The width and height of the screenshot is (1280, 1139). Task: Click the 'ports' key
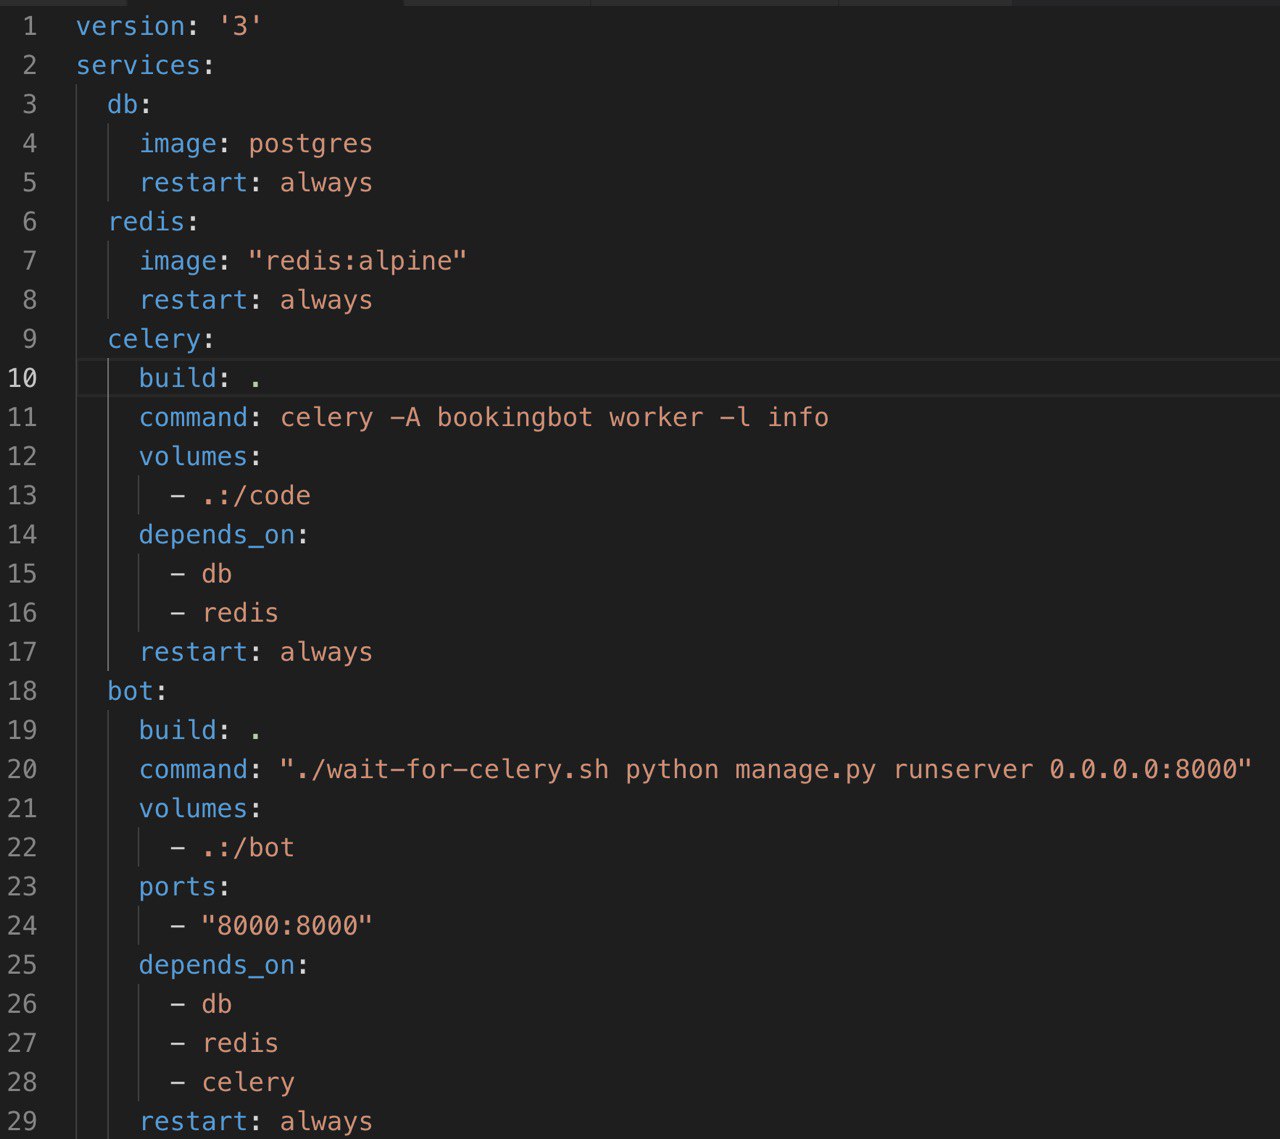pos(177,887)
